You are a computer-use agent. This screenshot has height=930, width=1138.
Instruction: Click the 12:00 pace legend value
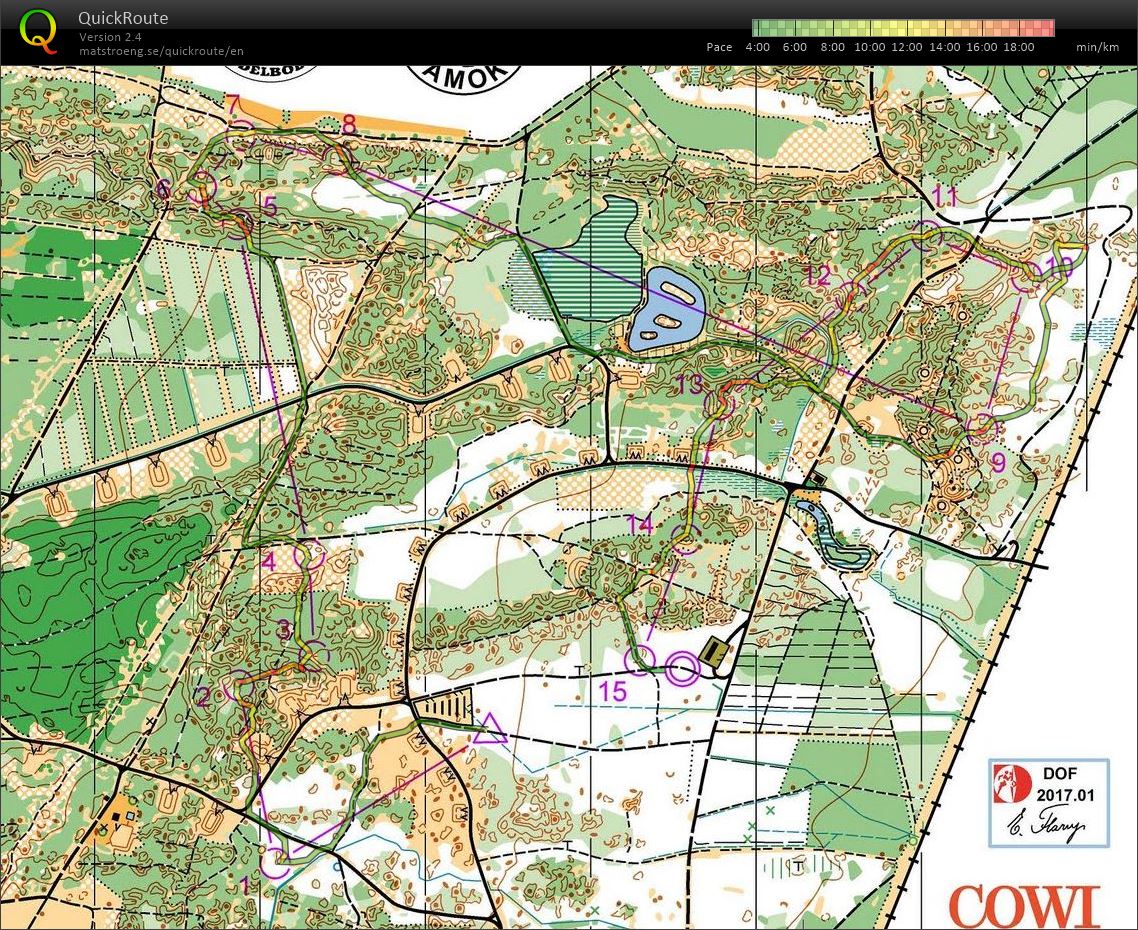coord(907,47)
